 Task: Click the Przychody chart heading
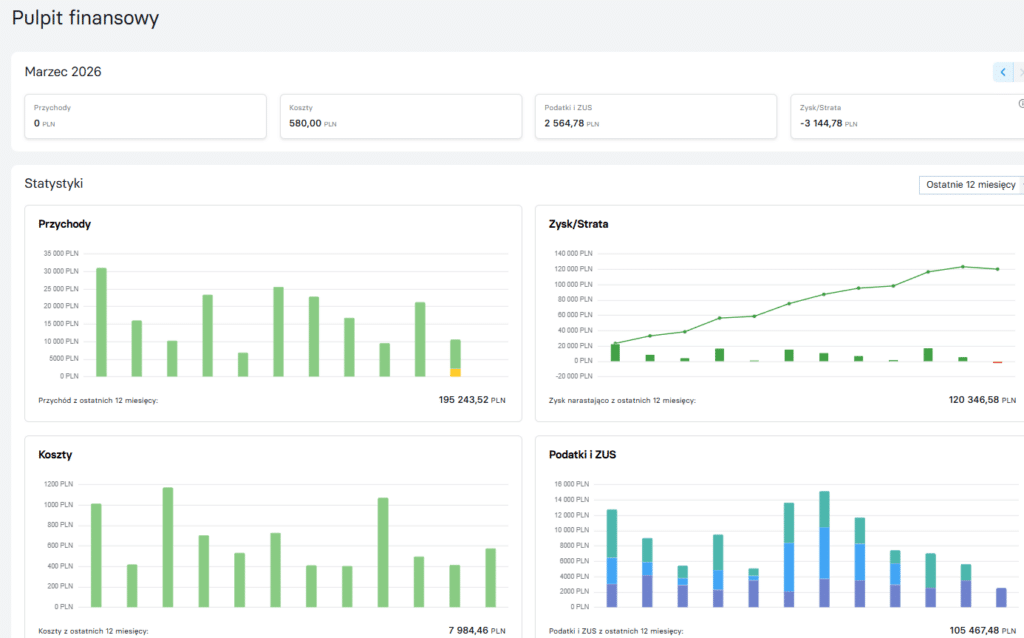tap(65, 224)
